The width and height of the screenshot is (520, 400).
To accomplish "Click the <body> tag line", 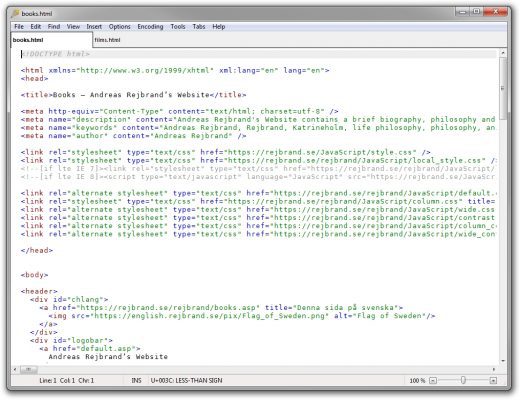I will click(x=34, y=275).
